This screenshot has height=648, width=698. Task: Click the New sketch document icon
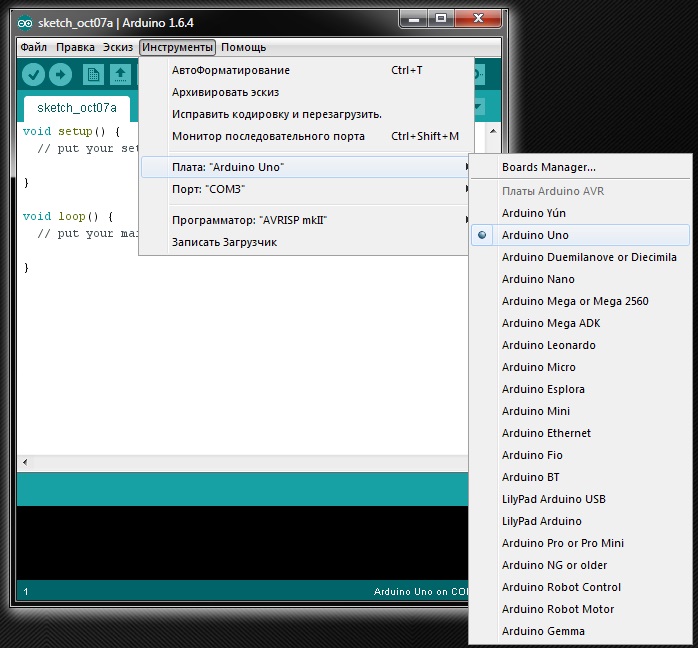[x=93, y=74]
